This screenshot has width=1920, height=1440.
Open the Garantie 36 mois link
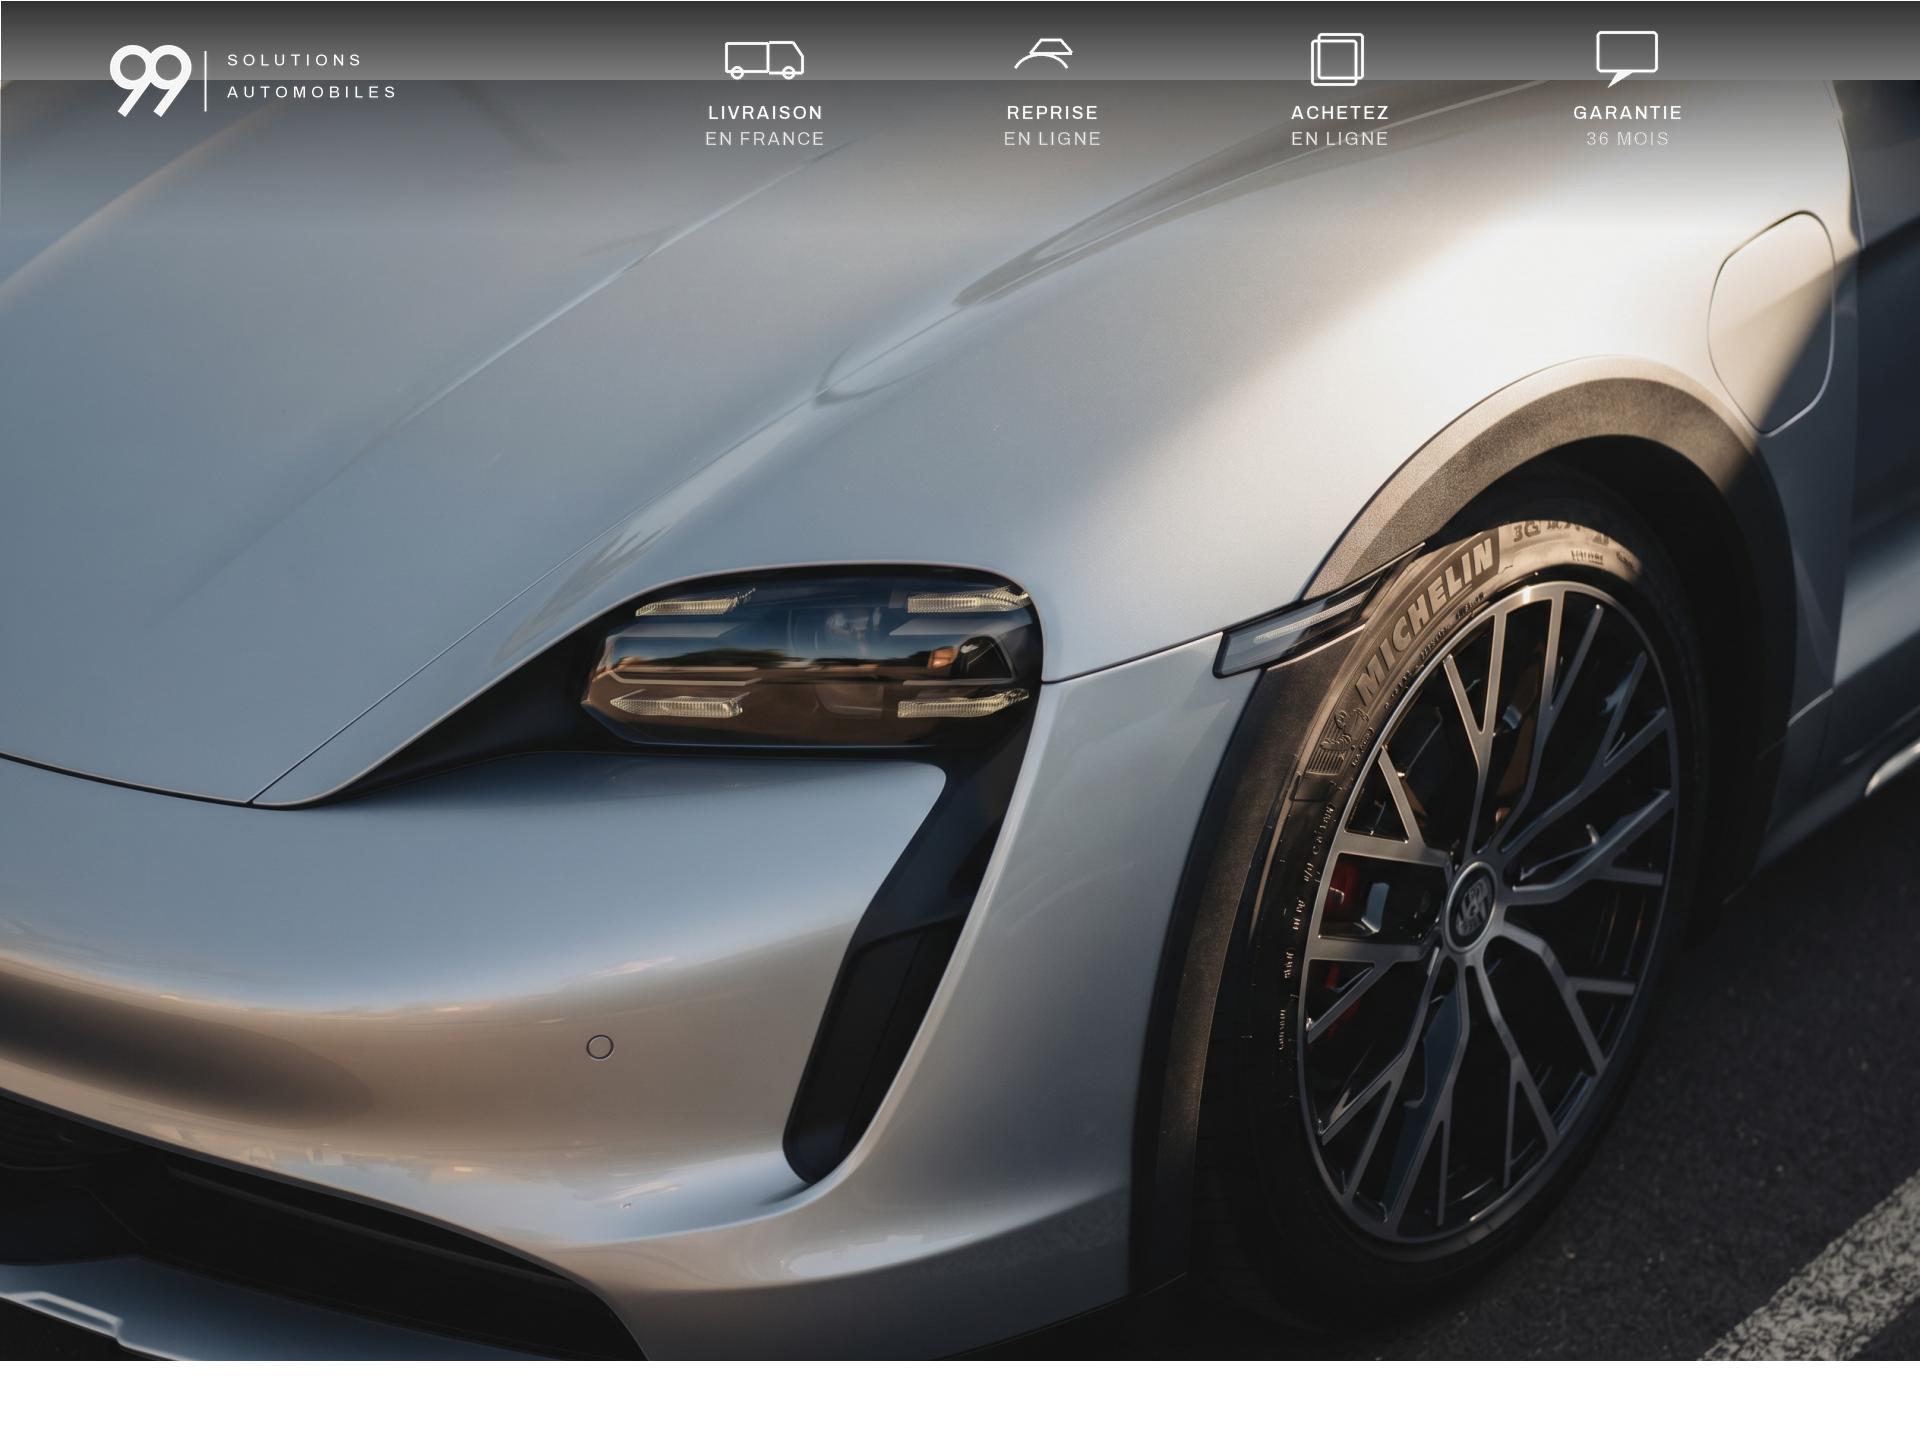pyautogui.click(x=1627, y=126)
